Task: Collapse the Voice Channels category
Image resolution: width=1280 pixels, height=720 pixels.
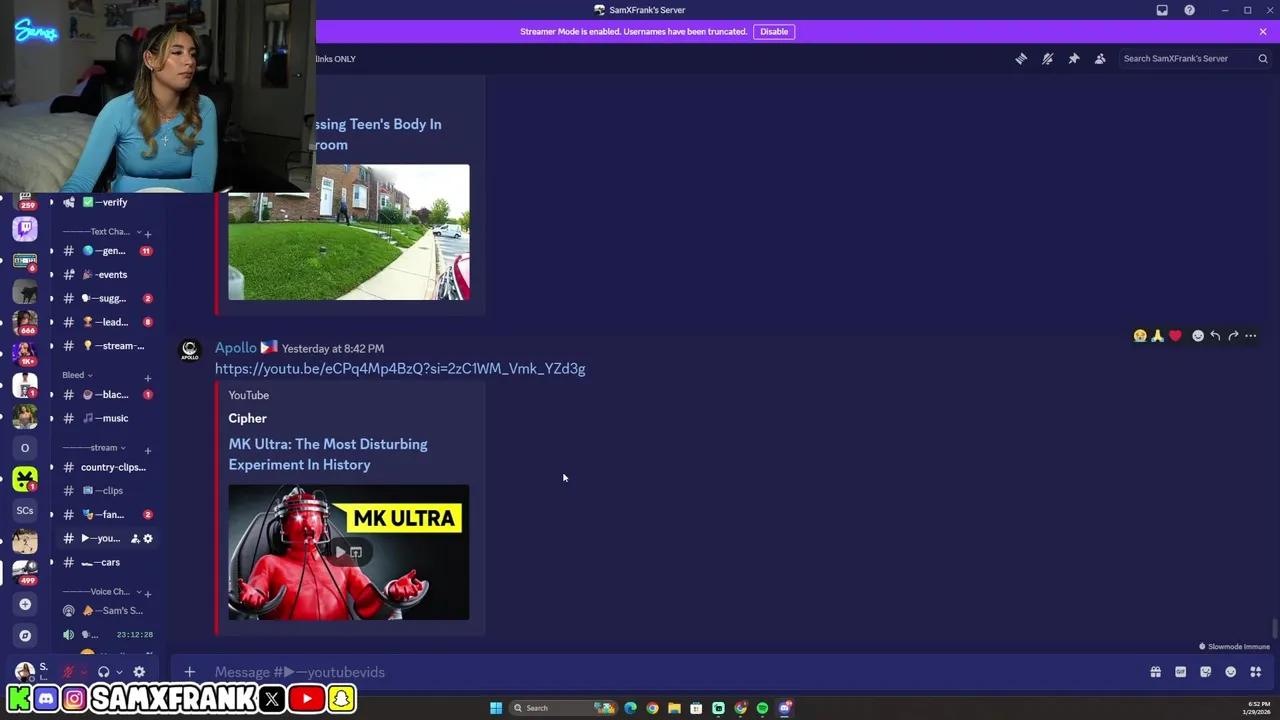Action: click(x=101, y=592)
